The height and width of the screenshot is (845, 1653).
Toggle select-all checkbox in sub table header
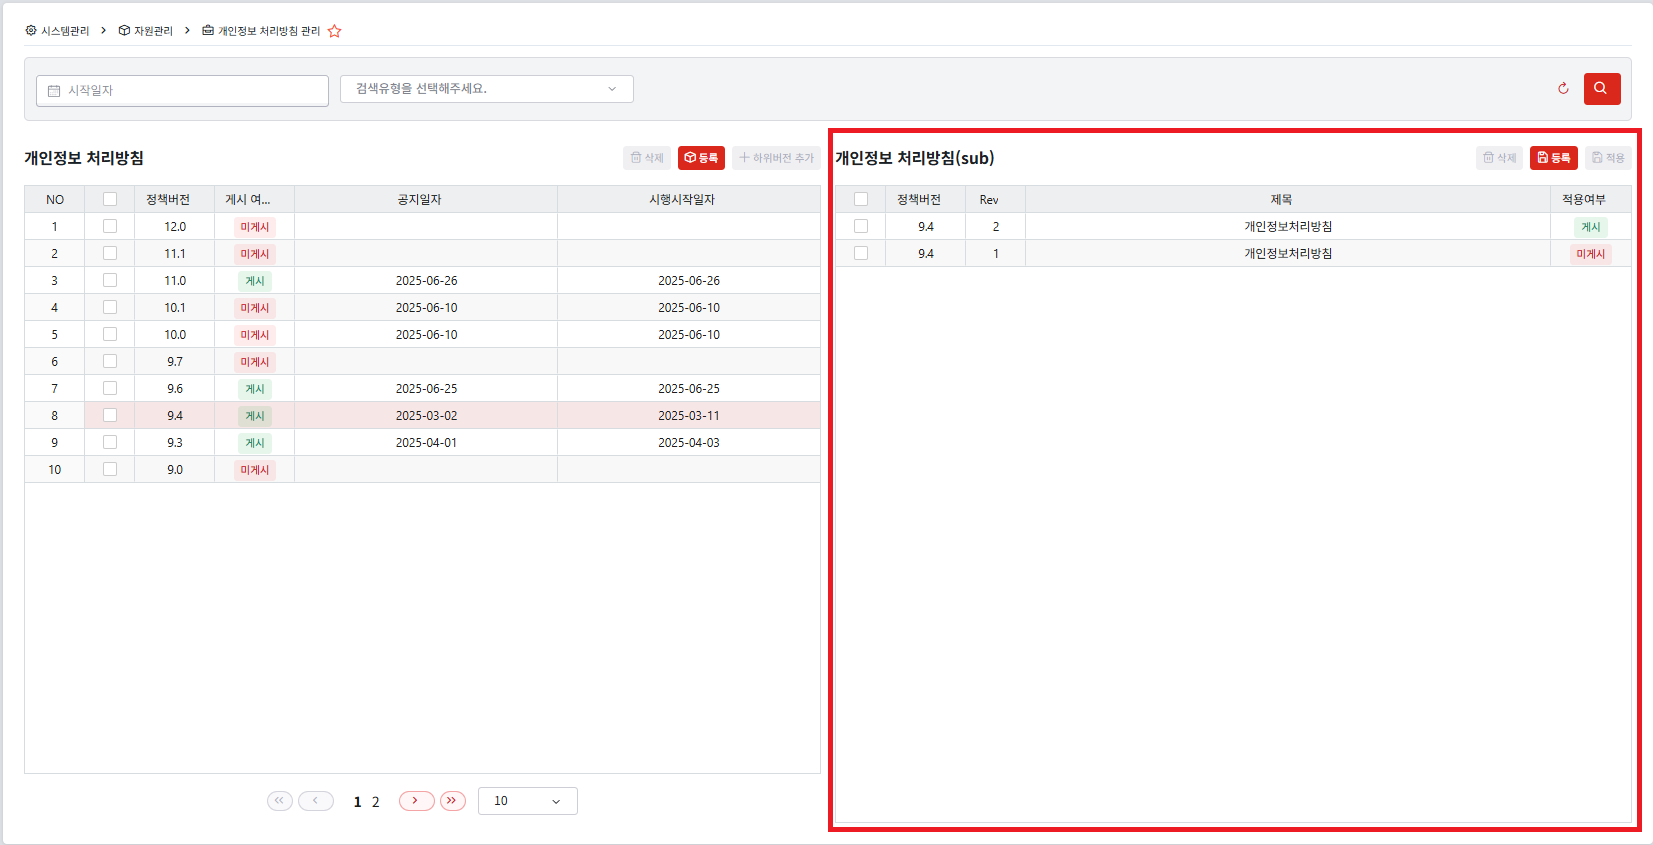861,199
